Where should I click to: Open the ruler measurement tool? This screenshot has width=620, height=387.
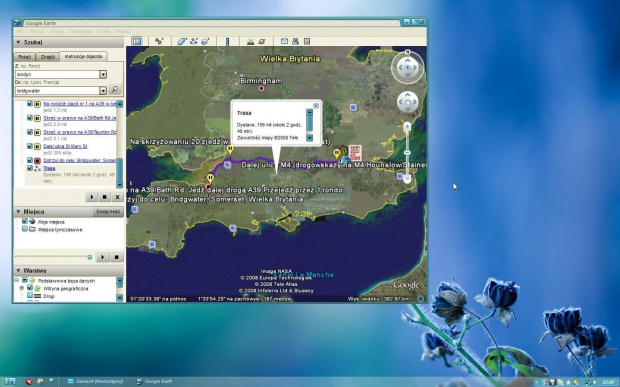(227, 41)
